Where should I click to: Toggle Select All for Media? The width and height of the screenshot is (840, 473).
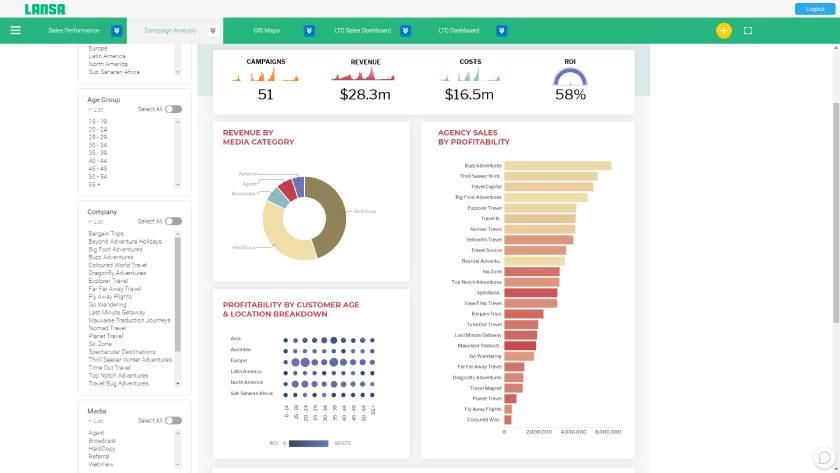[173, 421]
